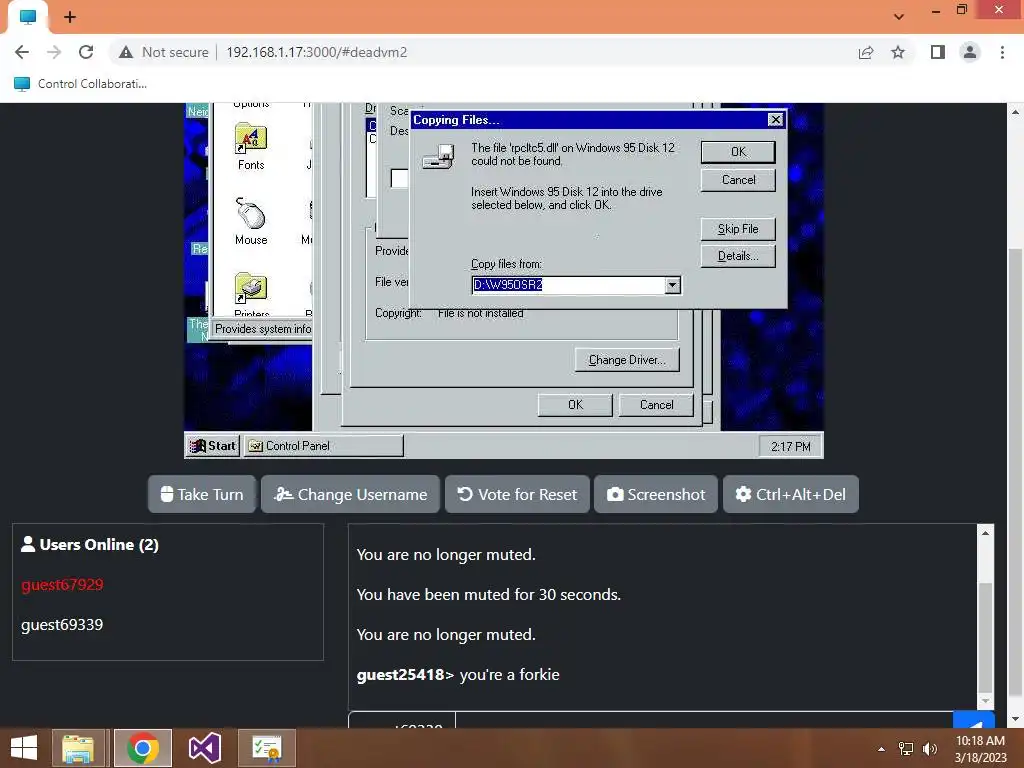Close the Copying Files dialog with X
This screenshot has height=768, width=1024.
(775, 120)
